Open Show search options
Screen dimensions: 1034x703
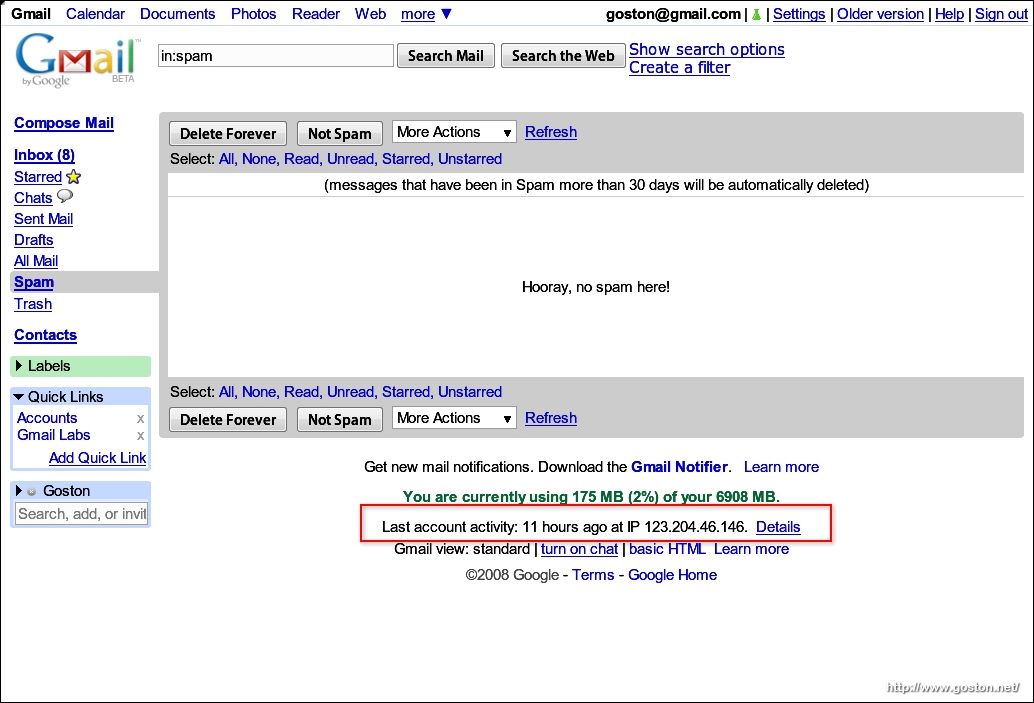[x=706, y=49]
